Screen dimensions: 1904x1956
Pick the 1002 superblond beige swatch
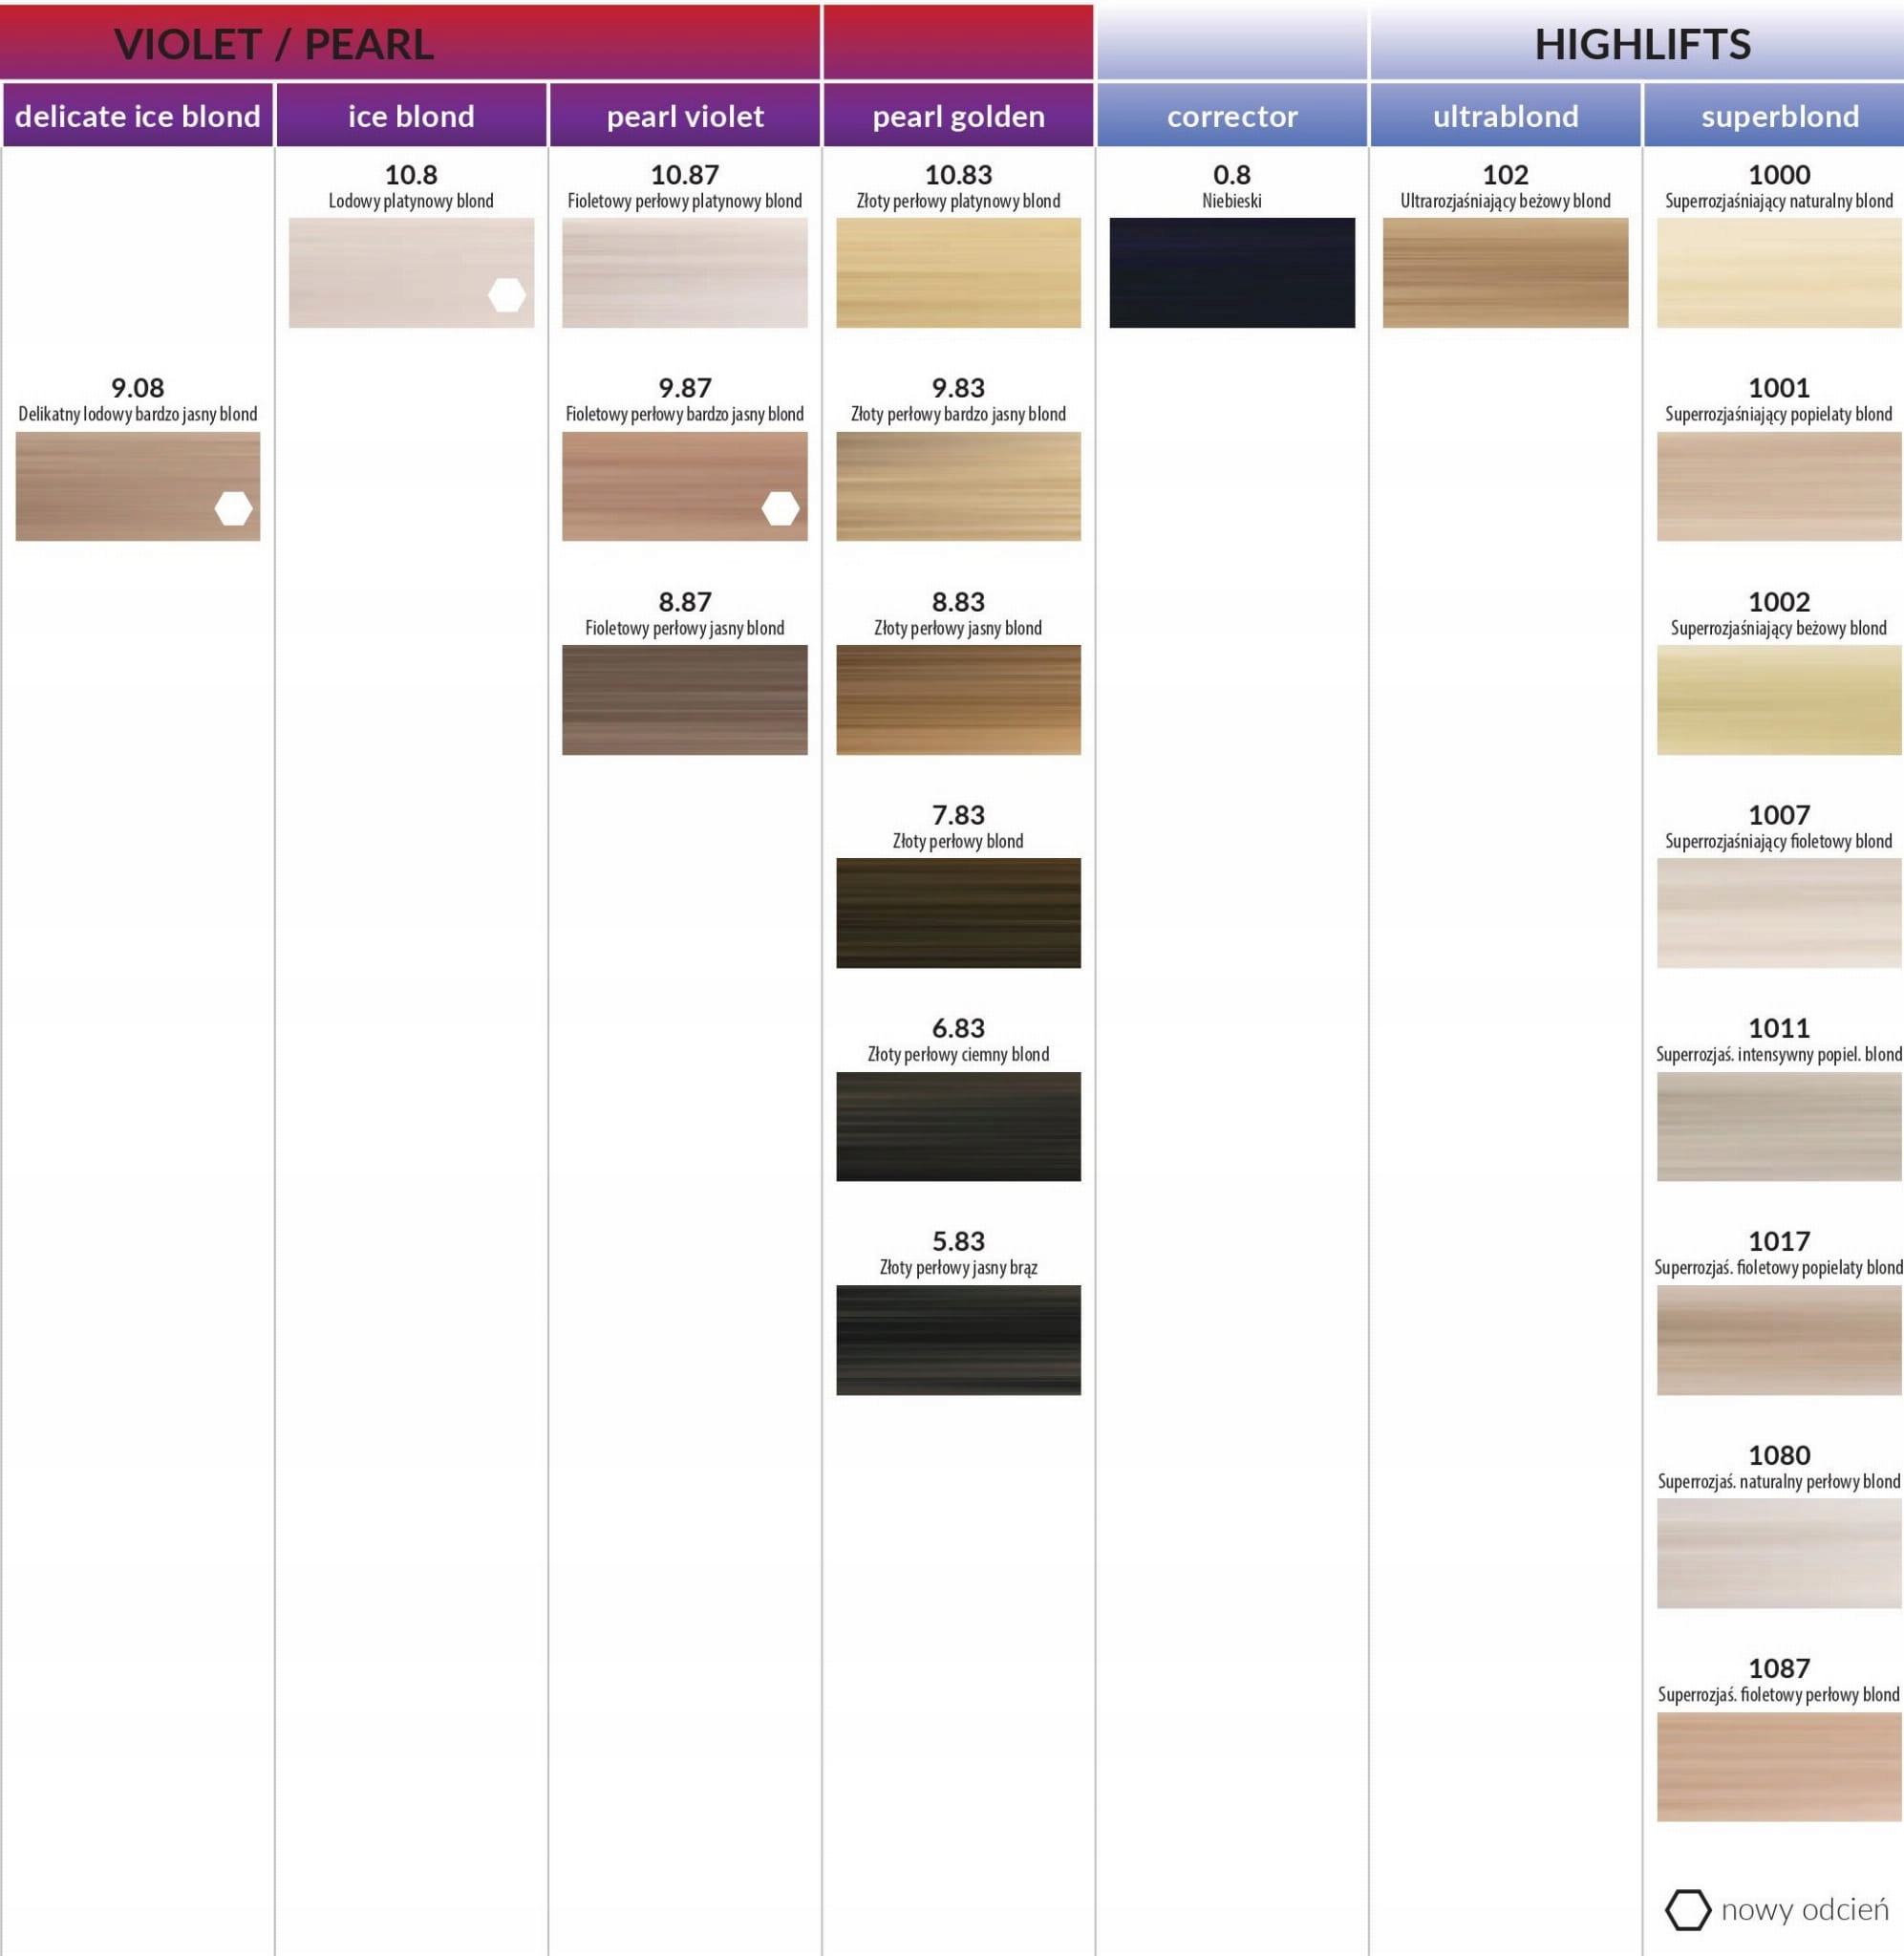tap(1779, 699)
